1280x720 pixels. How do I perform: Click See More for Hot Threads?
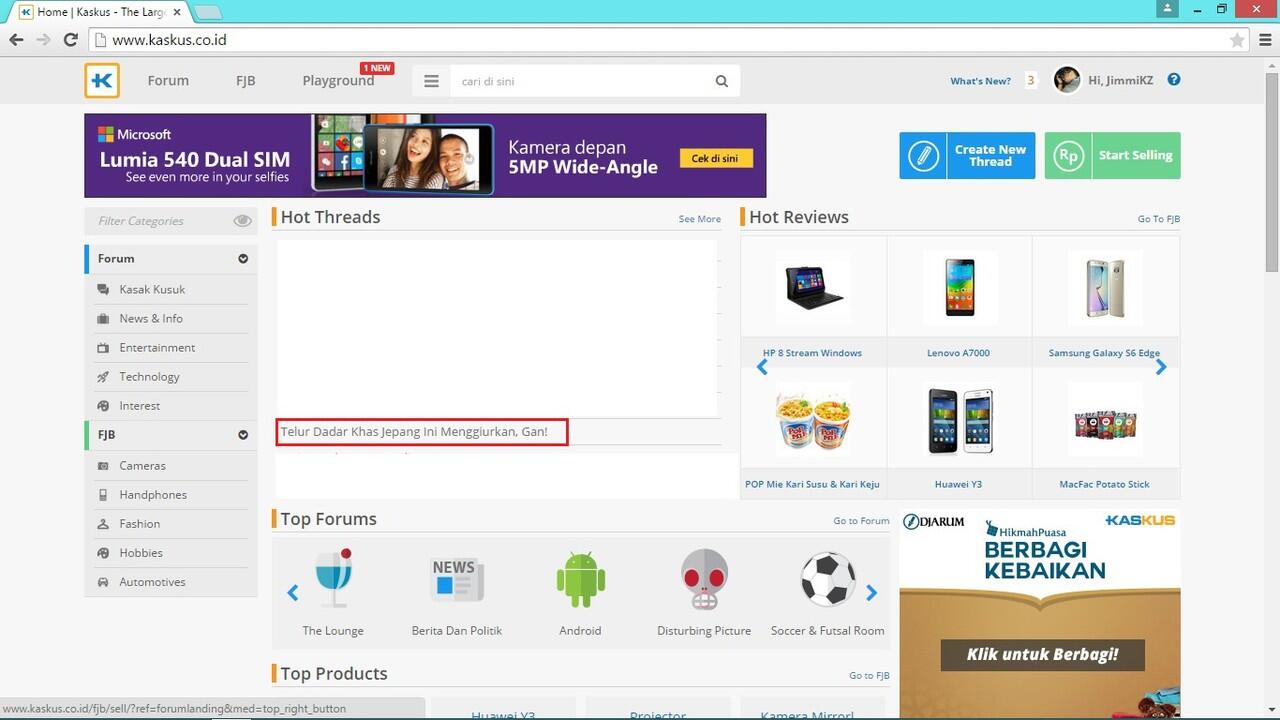point(700,219)
